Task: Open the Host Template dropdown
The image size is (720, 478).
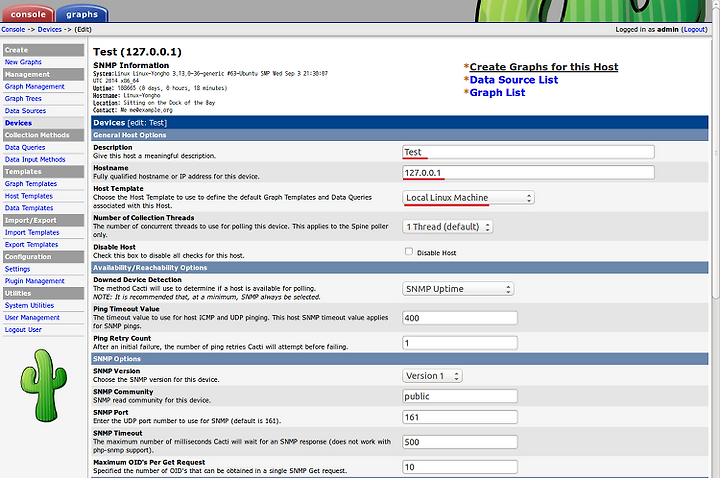Action: click(x=468, y=198)
